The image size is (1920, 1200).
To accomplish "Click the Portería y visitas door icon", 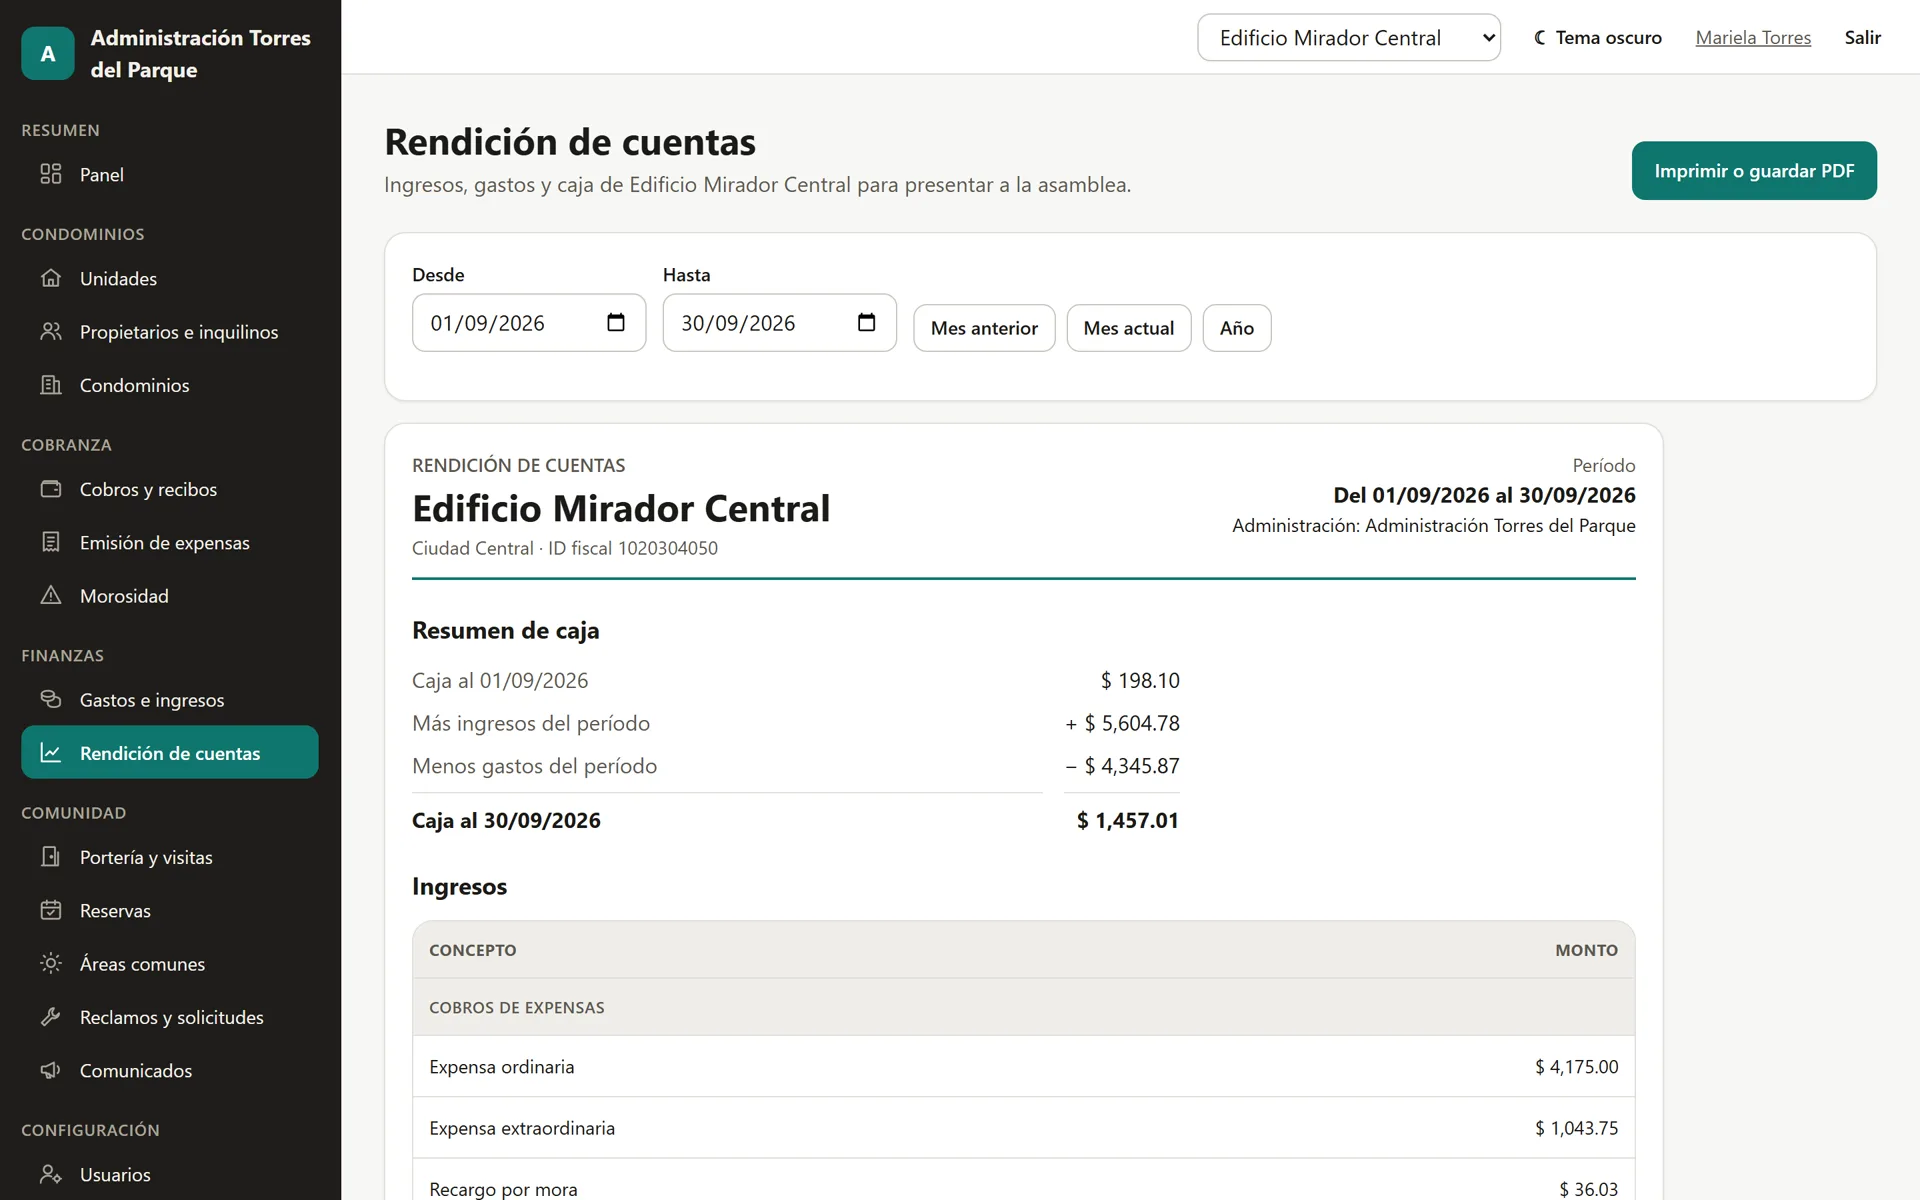I will point(51,857).
